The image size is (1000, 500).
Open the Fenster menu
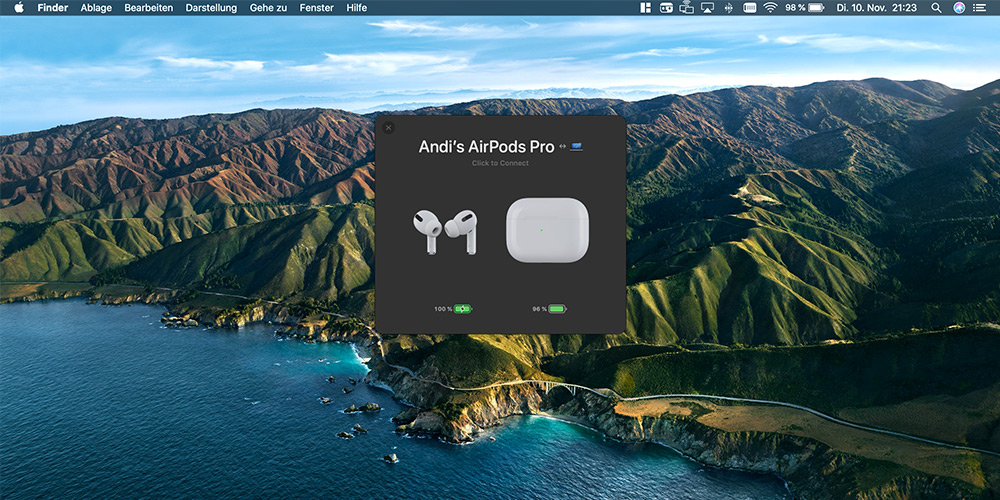pos(316,8)
